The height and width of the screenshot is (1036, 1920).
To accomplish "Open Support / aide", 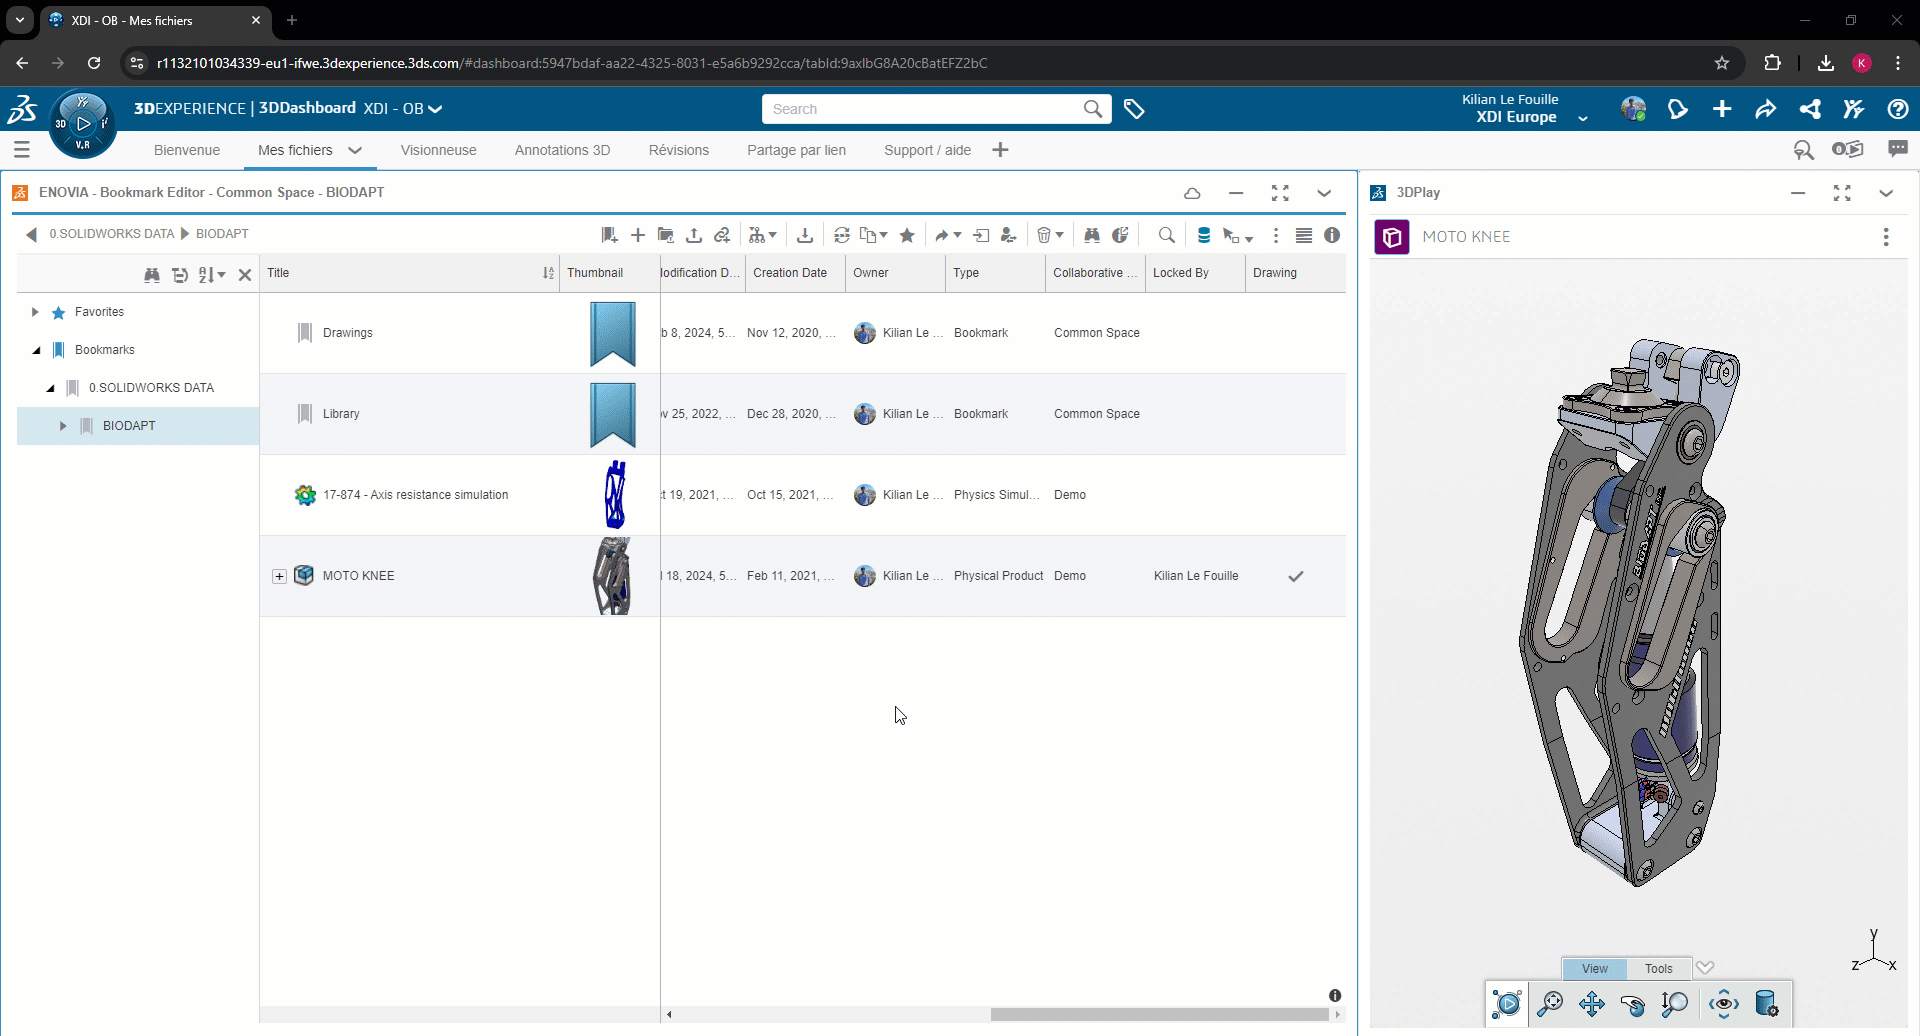I will 927,150.
